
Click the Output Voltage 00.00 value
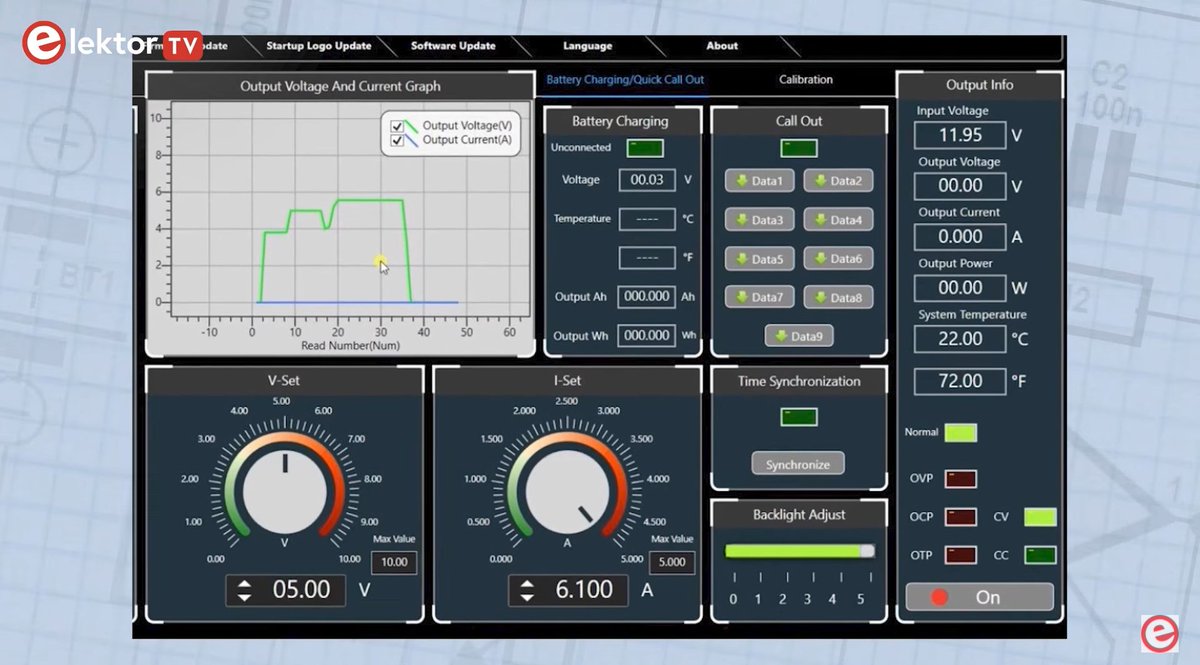click(x=960, y=186)
